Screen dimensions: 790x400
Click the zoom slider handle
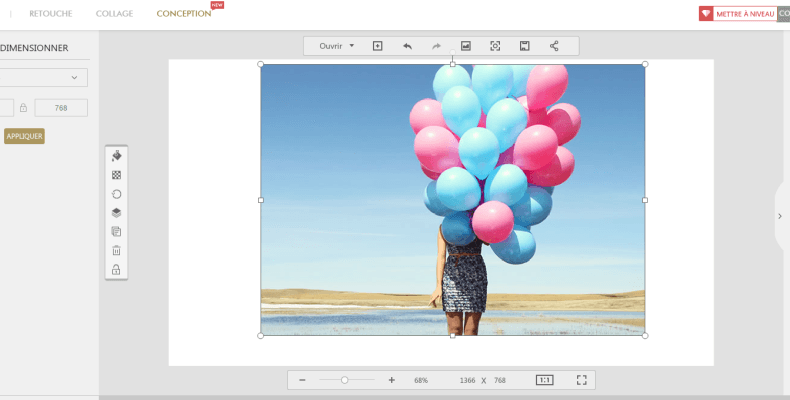point(345,380)
